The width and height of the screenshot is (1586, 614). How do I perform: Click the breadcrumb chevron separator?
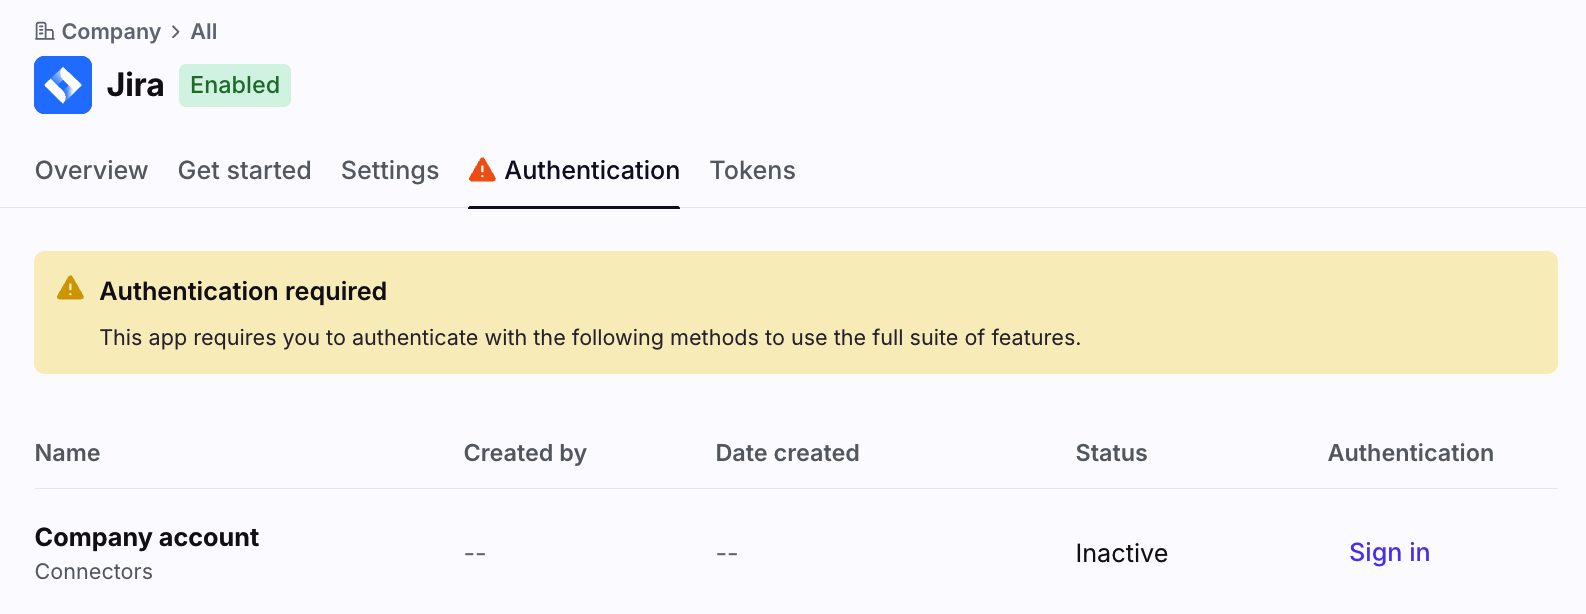pyautogui.click(x=176, y=32)
